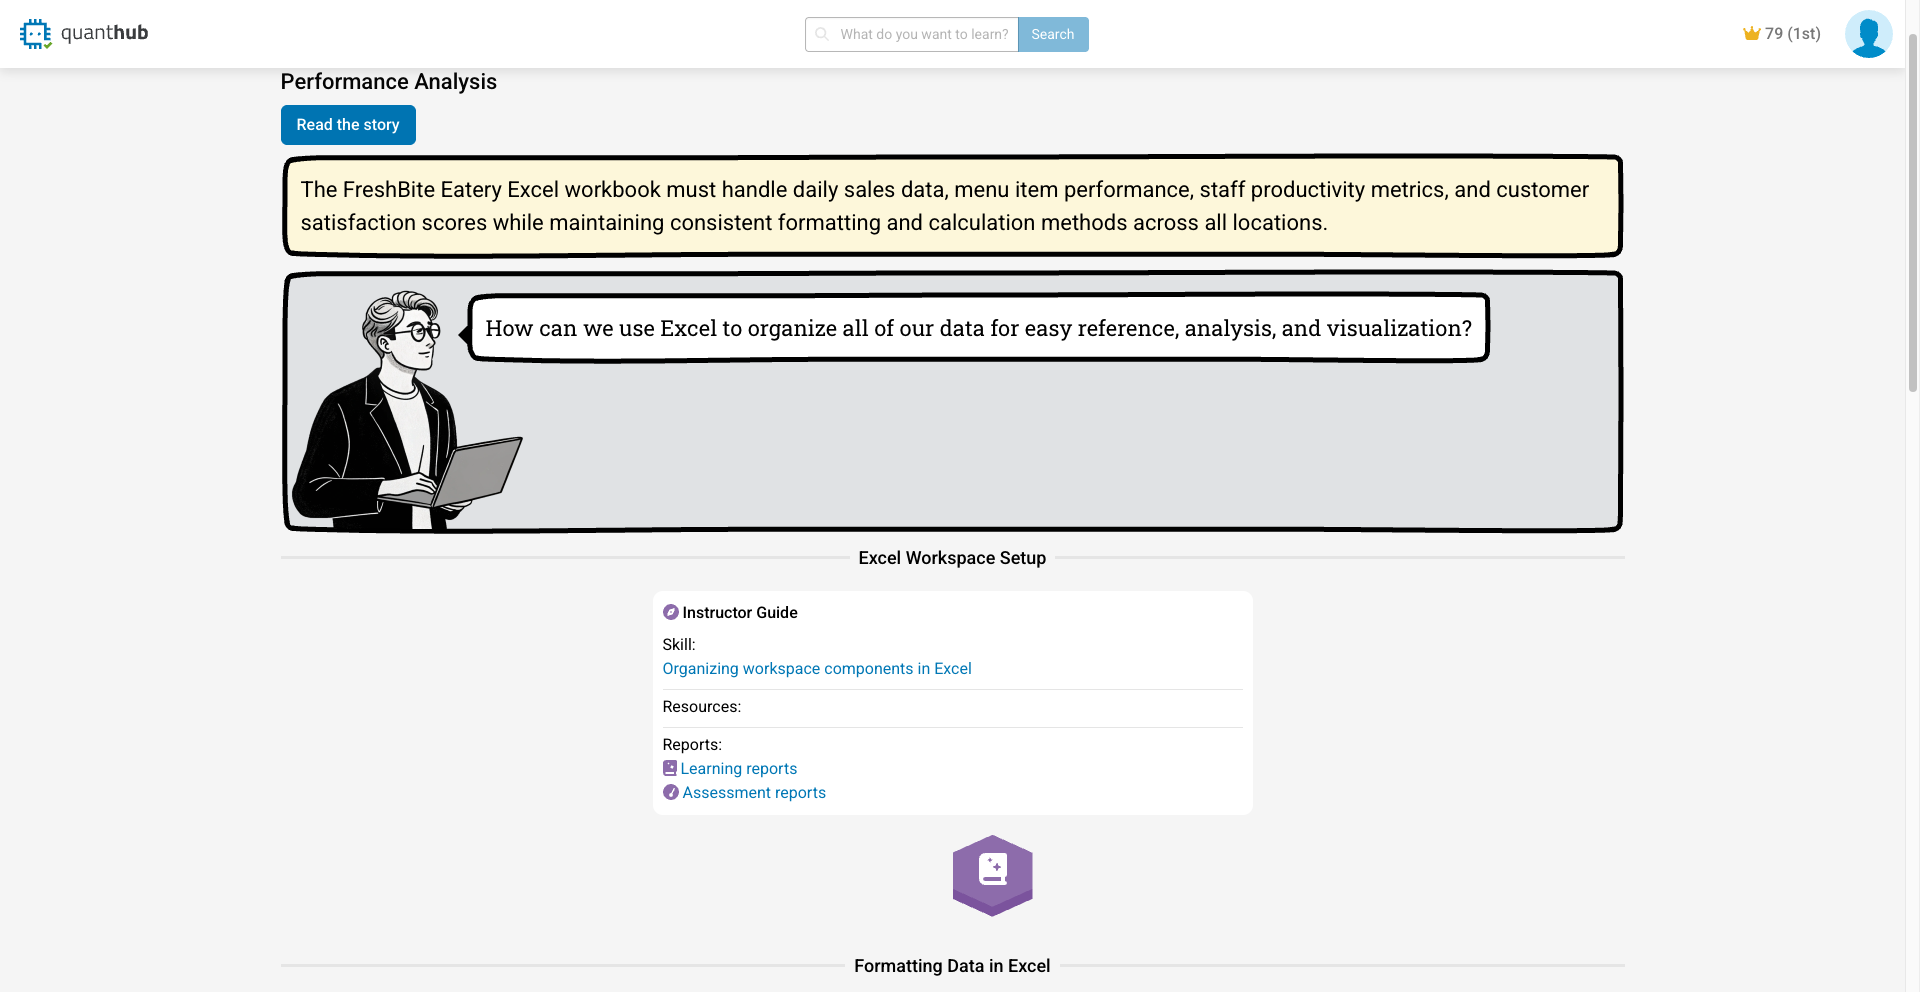Click the magnifier icon in search box

coord(822,34)
